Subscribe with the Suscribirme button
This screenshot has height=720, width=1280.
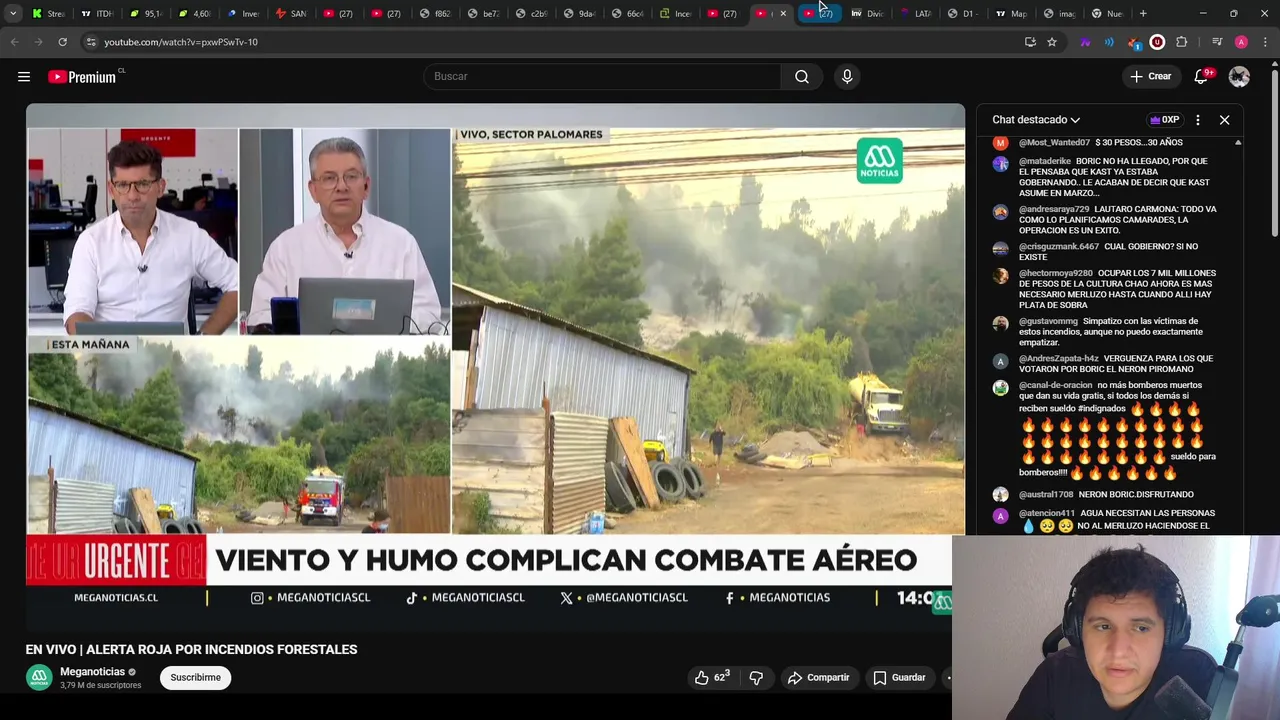pyautogui.click(x=195, y=678)
